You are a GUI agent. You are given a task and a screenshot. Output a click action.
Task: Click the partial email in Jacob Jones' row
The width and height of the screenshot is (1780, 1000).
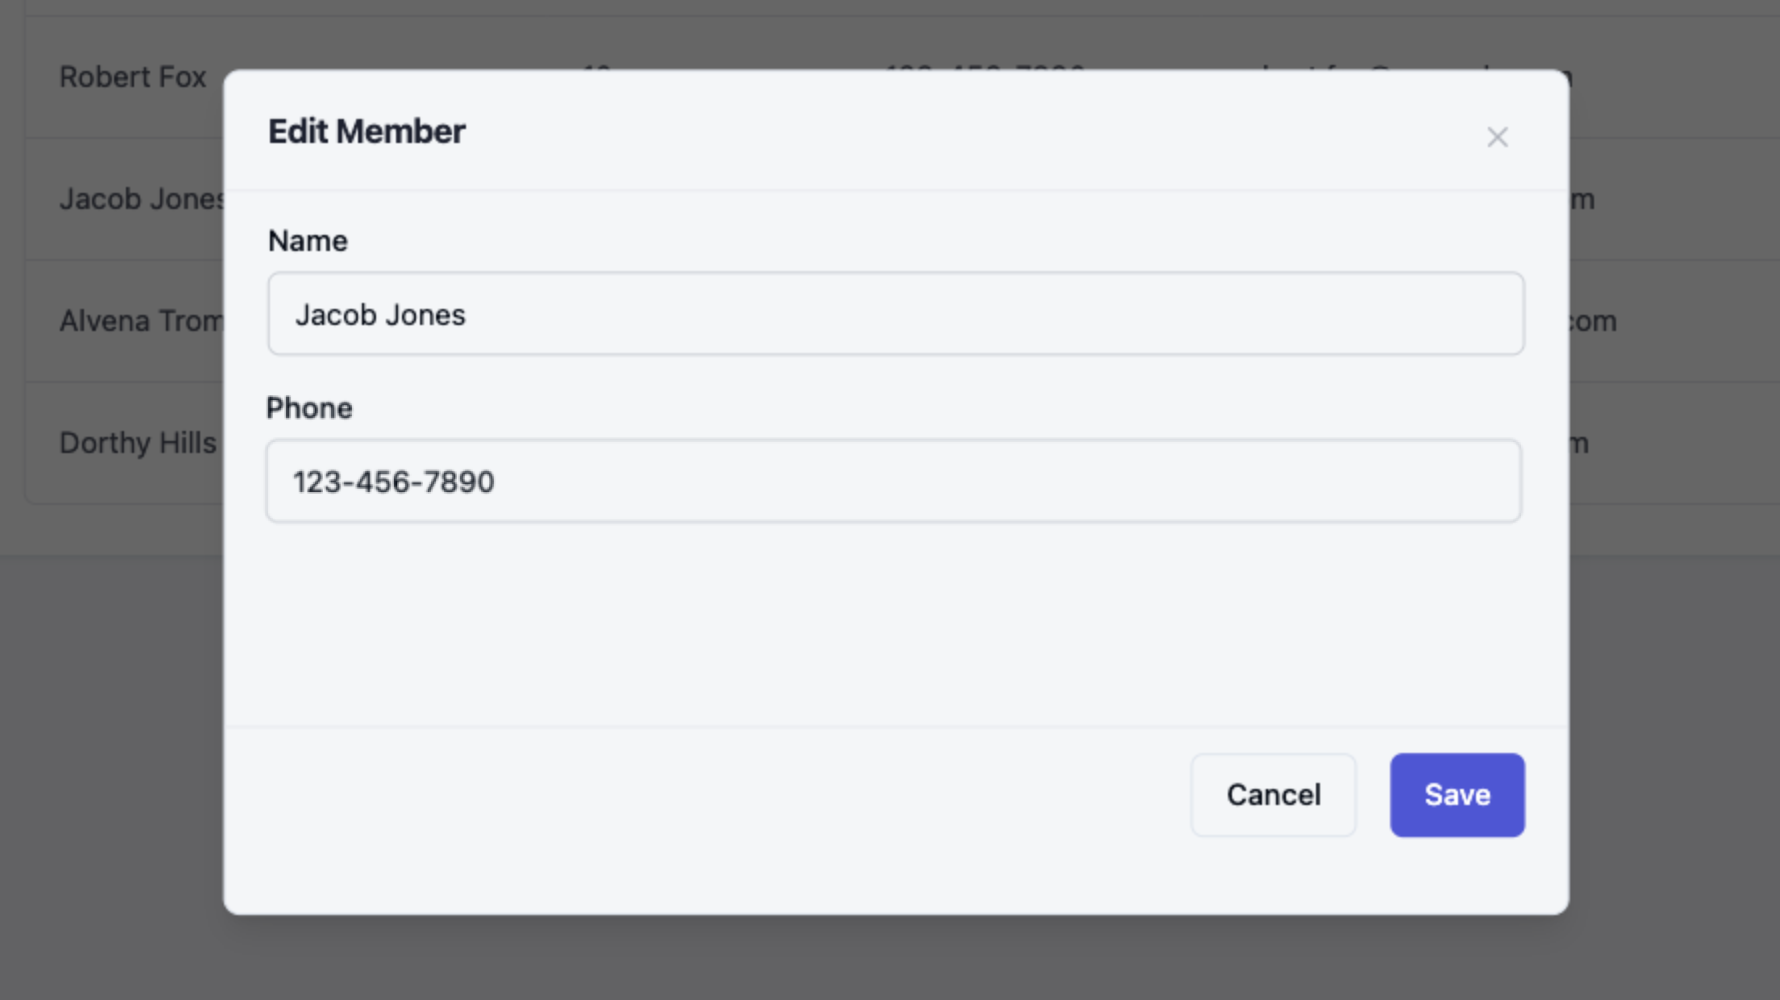pos(1582,199)
